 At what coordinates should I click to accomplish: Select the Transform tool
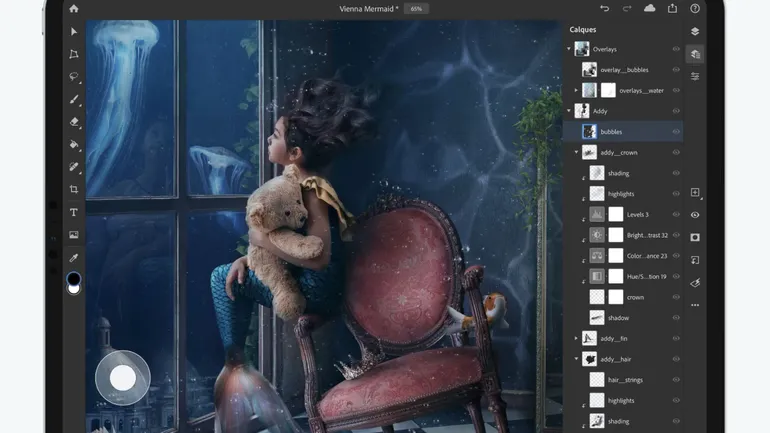click(74, 54)
